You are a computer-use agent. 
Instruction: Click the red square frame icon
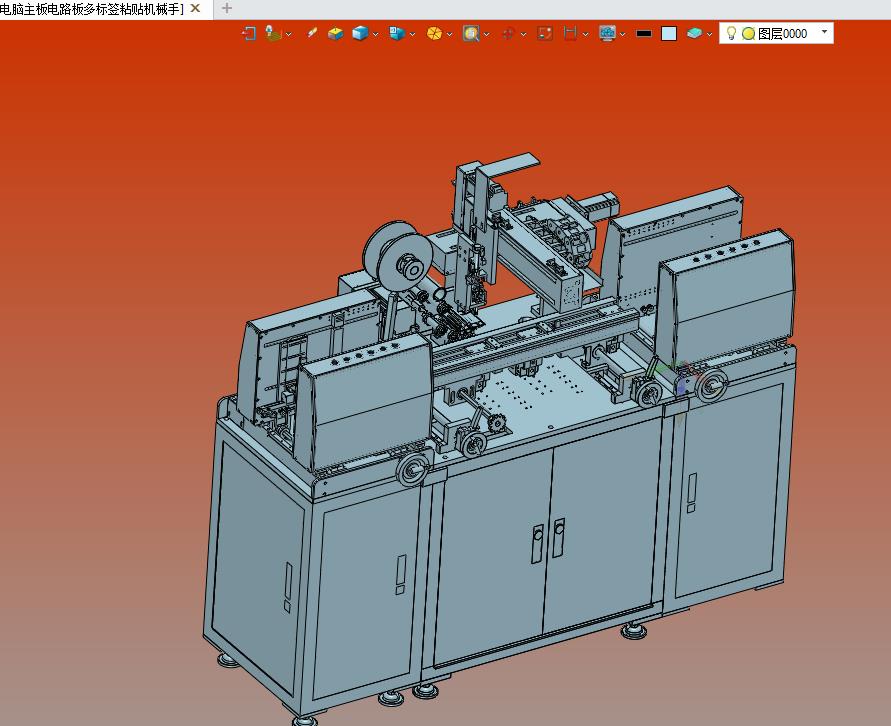click(545, 34)
